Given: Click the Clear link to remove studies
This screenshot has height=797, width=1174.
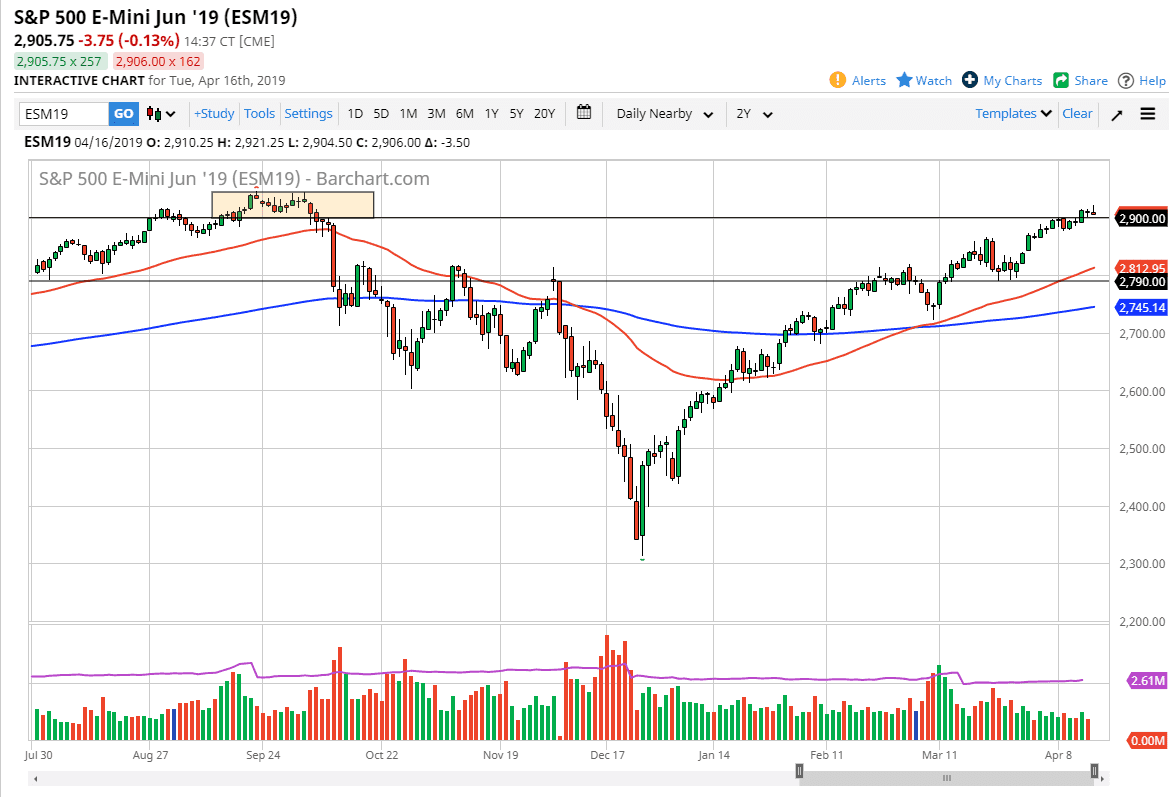Looking at the screenshot, I should tap(1077, 113).
